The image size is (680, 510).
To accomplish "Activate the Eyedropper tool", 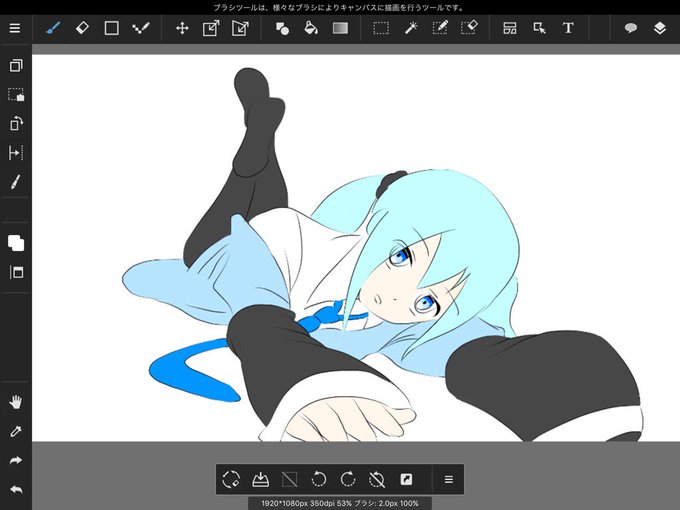I will [x=16, y=431].
